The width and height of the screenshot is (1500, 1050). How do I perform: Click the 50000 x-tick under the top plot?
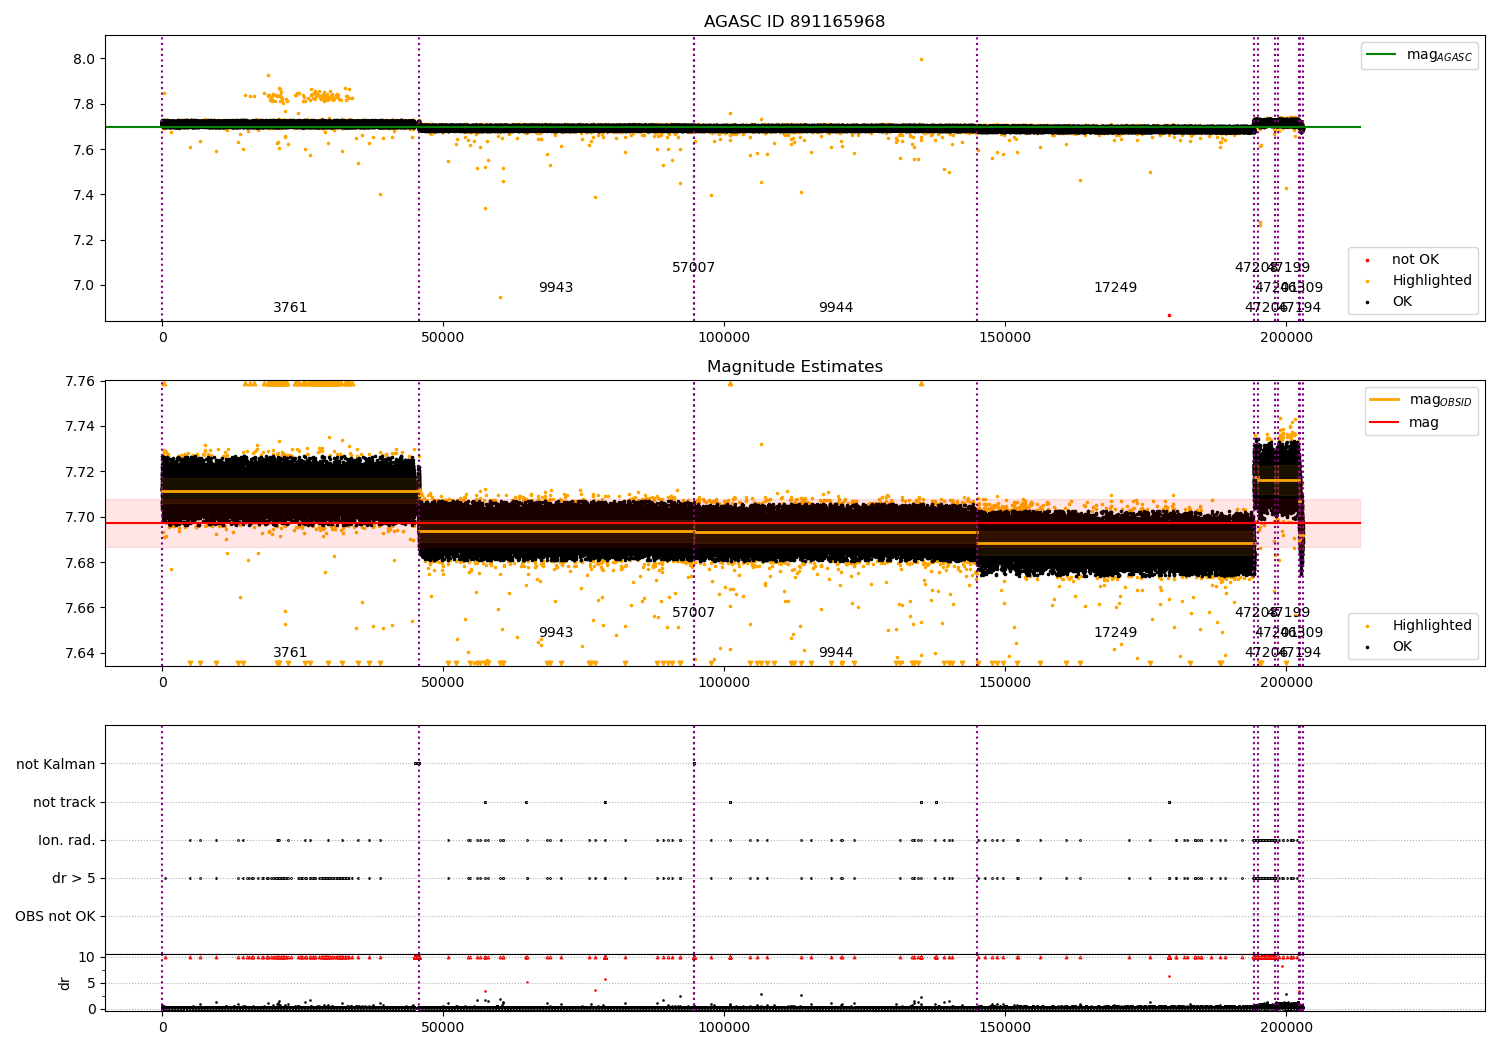442,338
